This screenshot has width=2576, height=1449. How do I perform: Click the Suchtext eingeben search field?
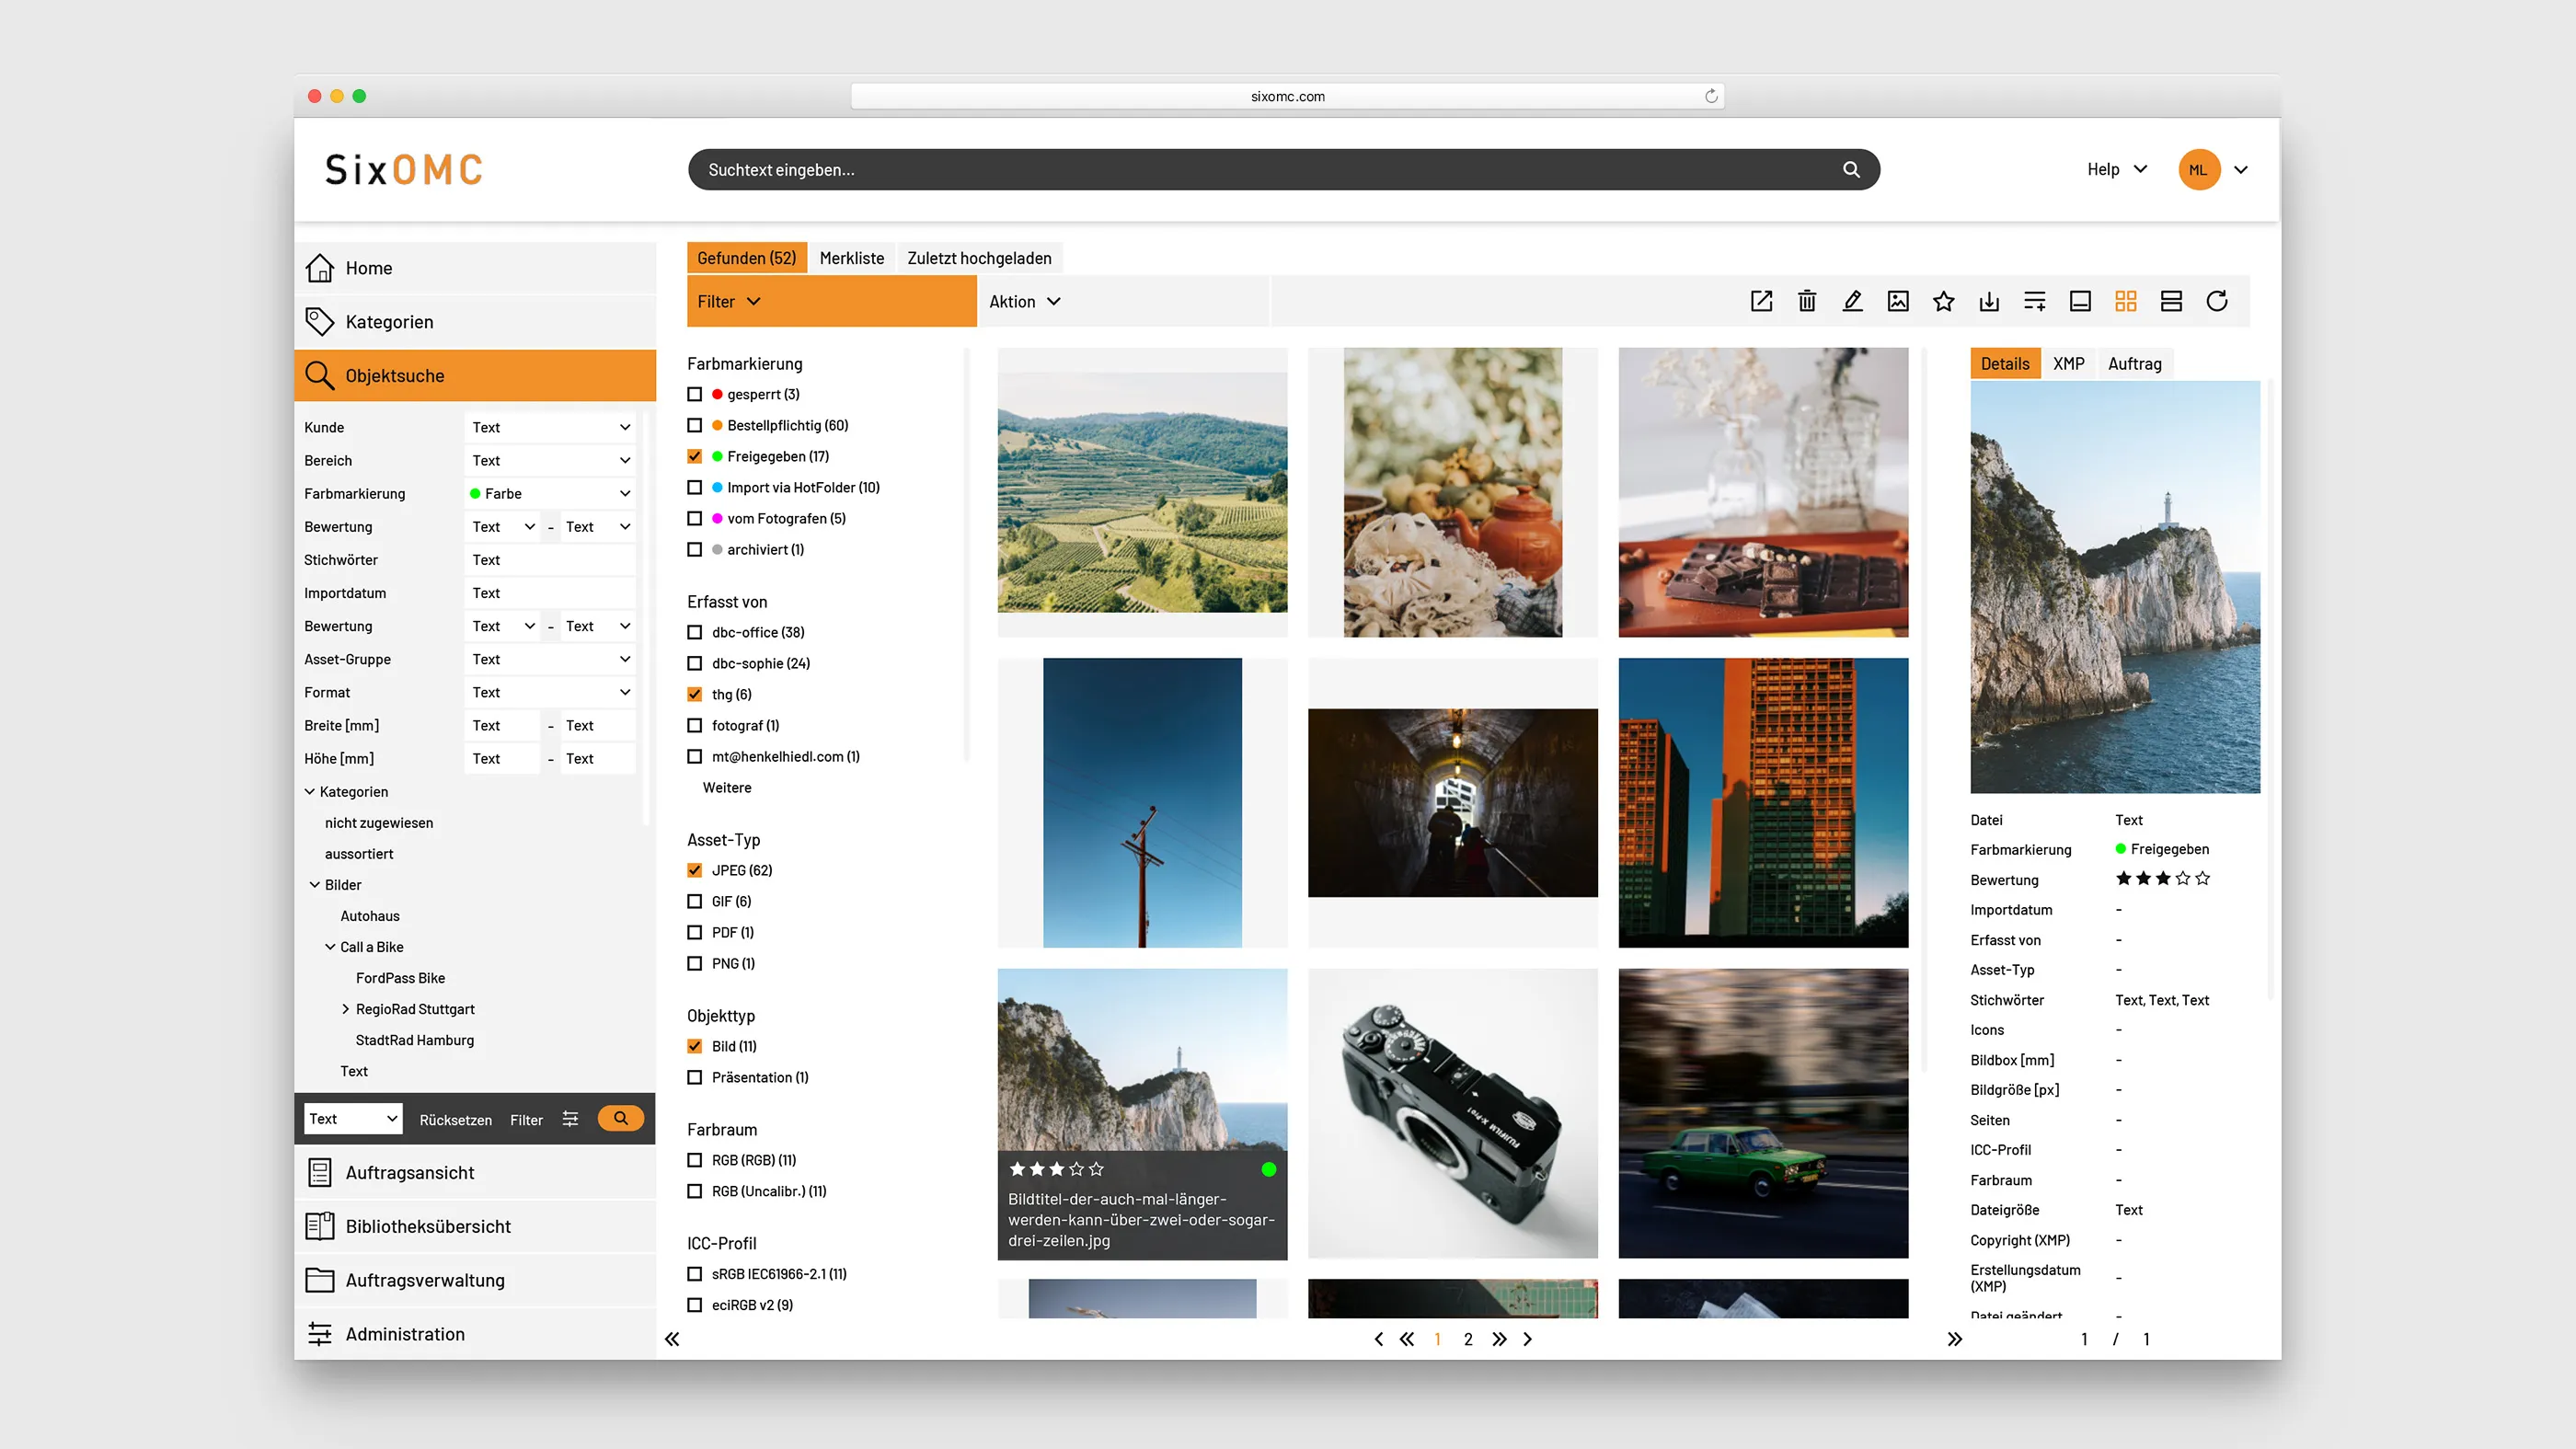1284,170
